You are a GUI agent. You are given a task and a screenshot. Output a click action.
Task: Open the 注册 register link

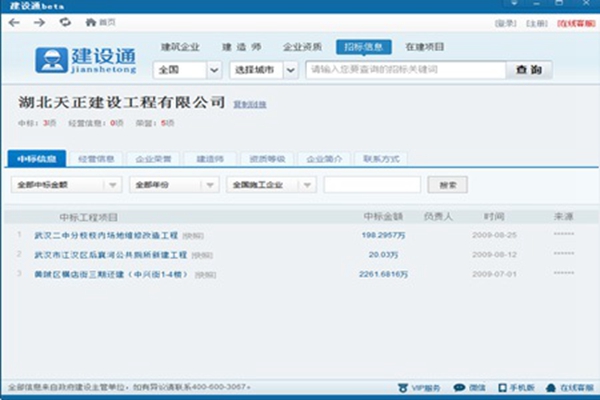(x=536, y=23)
